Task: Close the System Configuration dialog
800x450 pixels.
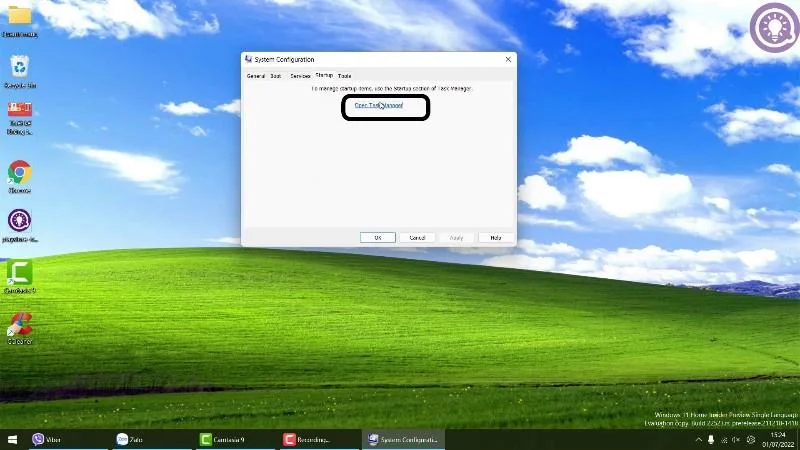Action: (x=508, y=59)
